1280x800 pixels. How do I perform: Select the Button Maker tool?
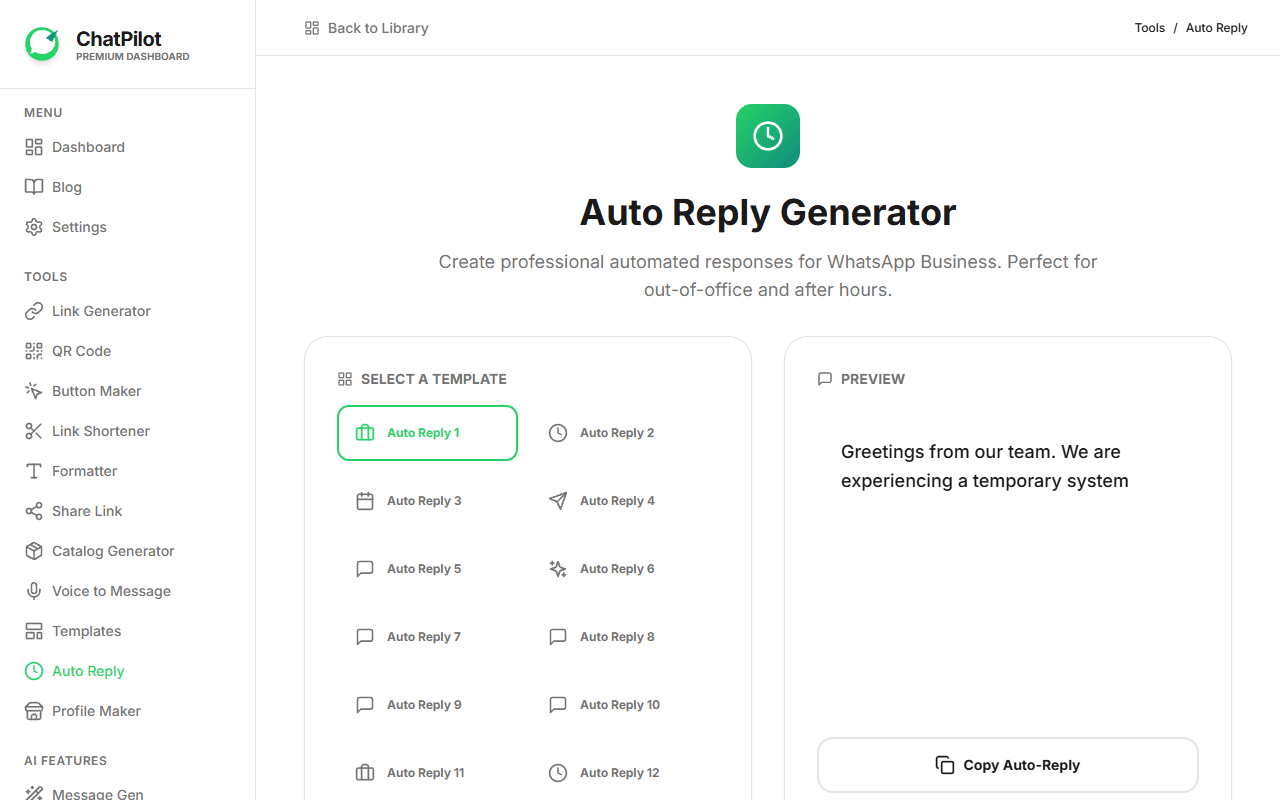pyautogui.click(x=98, y=391)
